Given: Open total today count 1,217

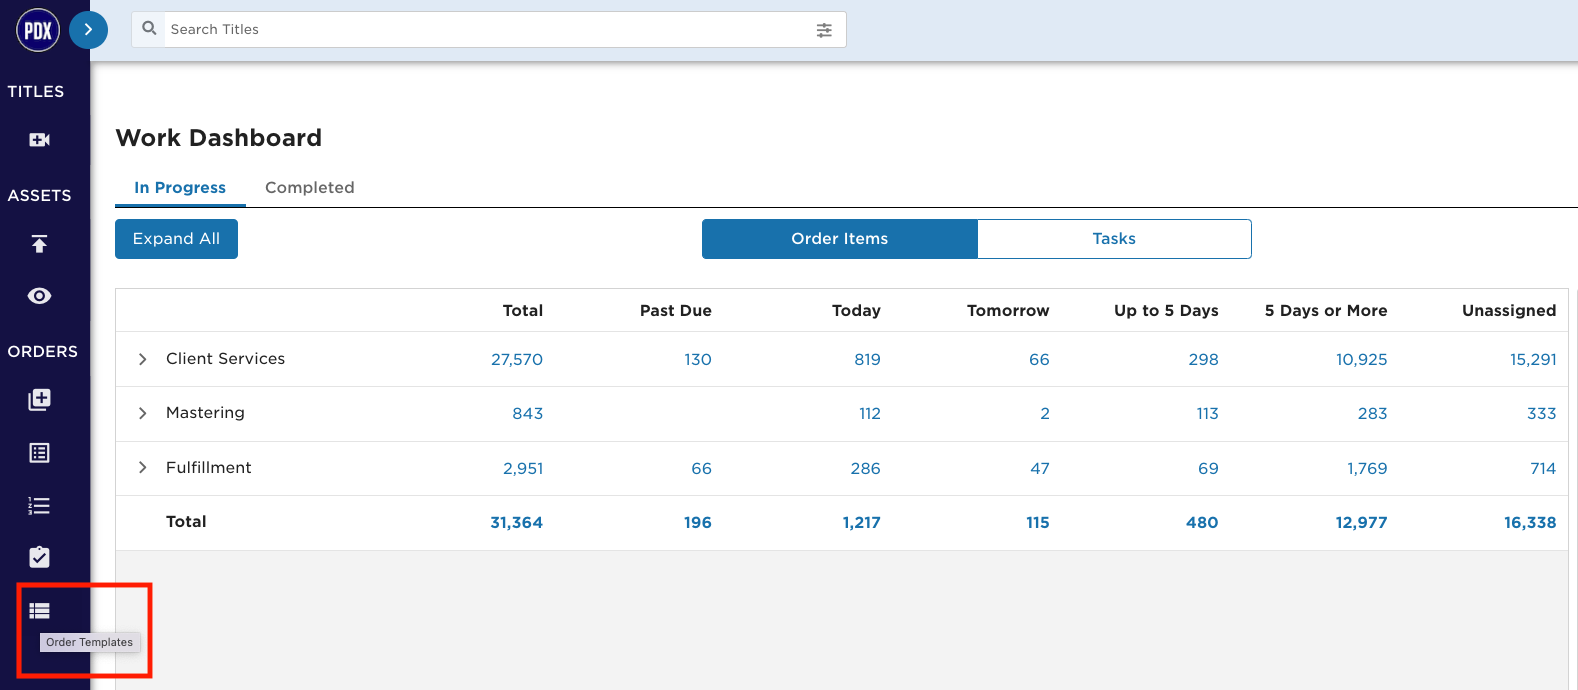Looking at the screenshot, I should click(862, 523).
